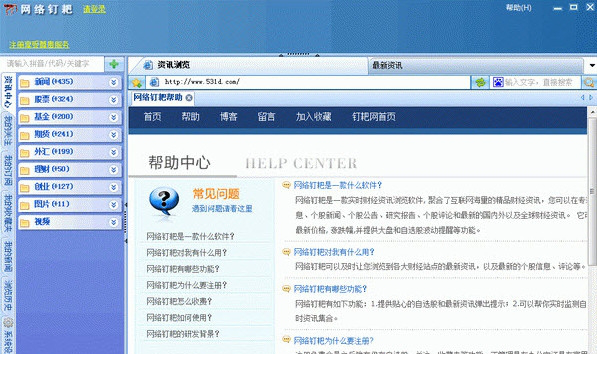Expand the 理财 (#50) category
Screen dimensions: 597x368
click(113, 170)
